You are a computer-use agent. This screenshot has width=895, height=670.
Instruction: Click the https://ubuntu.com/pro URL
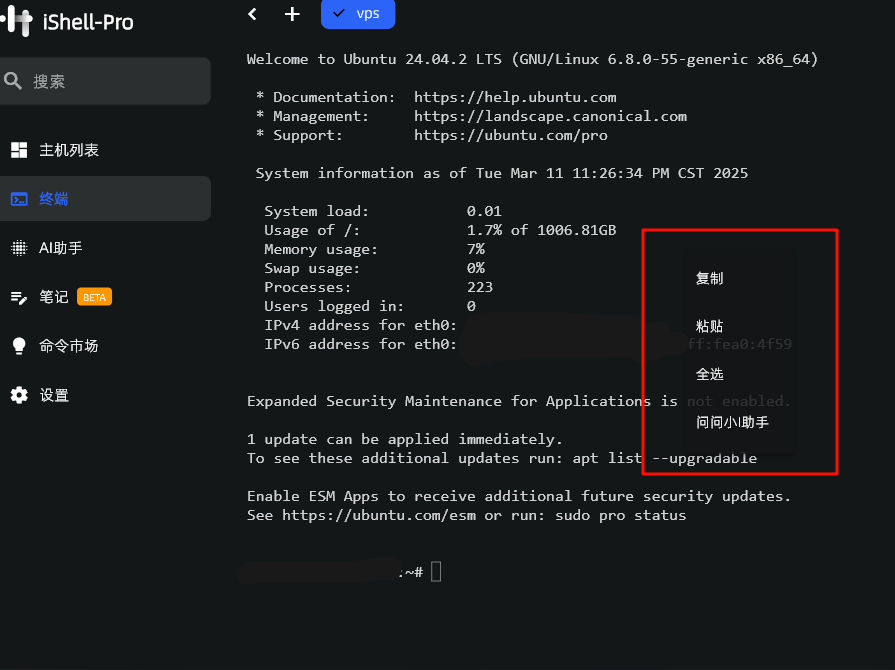[510, 135]
